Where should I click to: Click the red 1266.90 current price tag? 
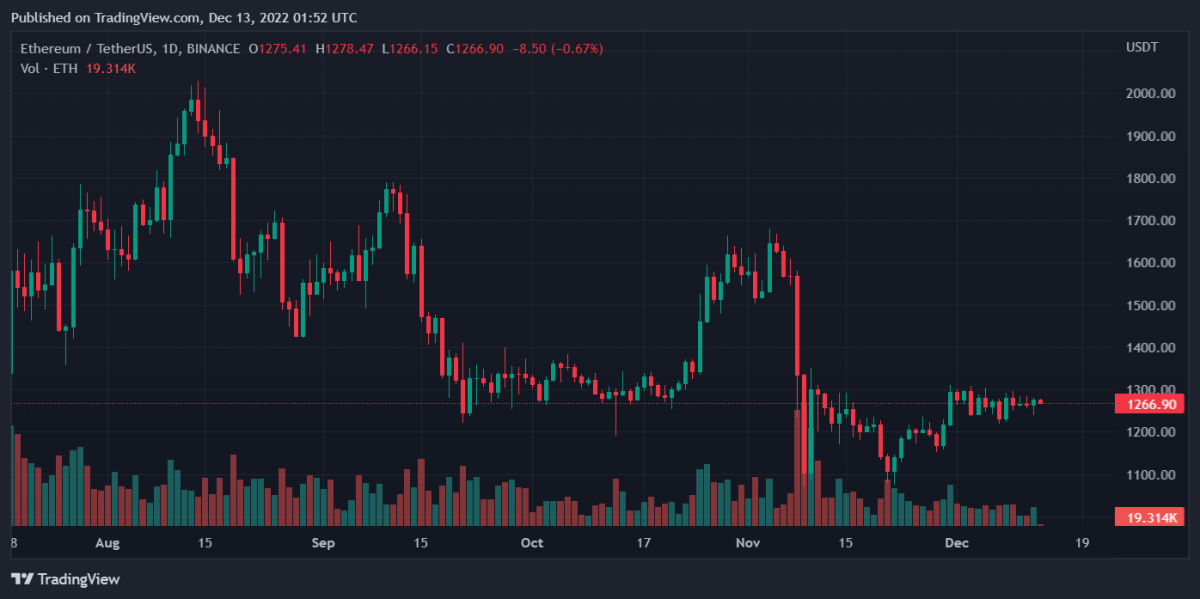click(x=1148, y=404)
